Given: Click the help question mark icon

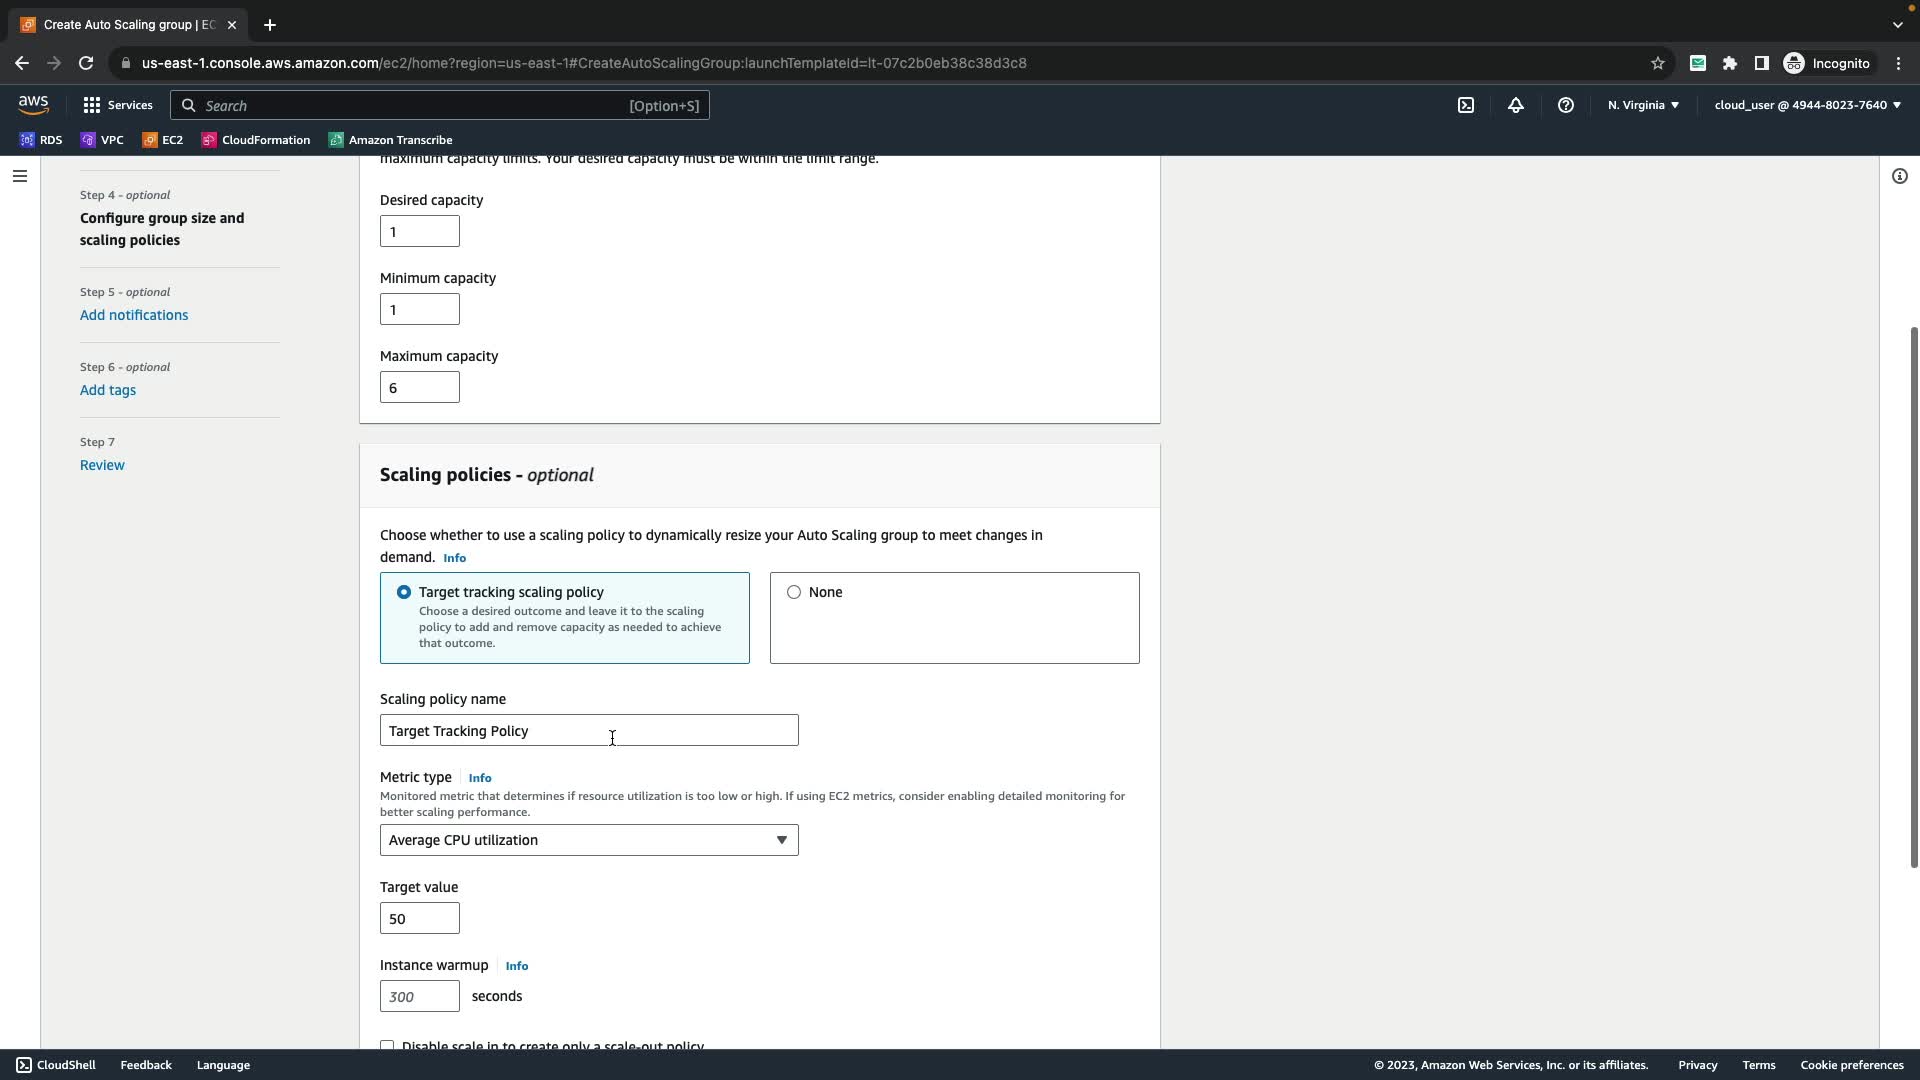Looking at the screenshot, I should click(1566, 105).
